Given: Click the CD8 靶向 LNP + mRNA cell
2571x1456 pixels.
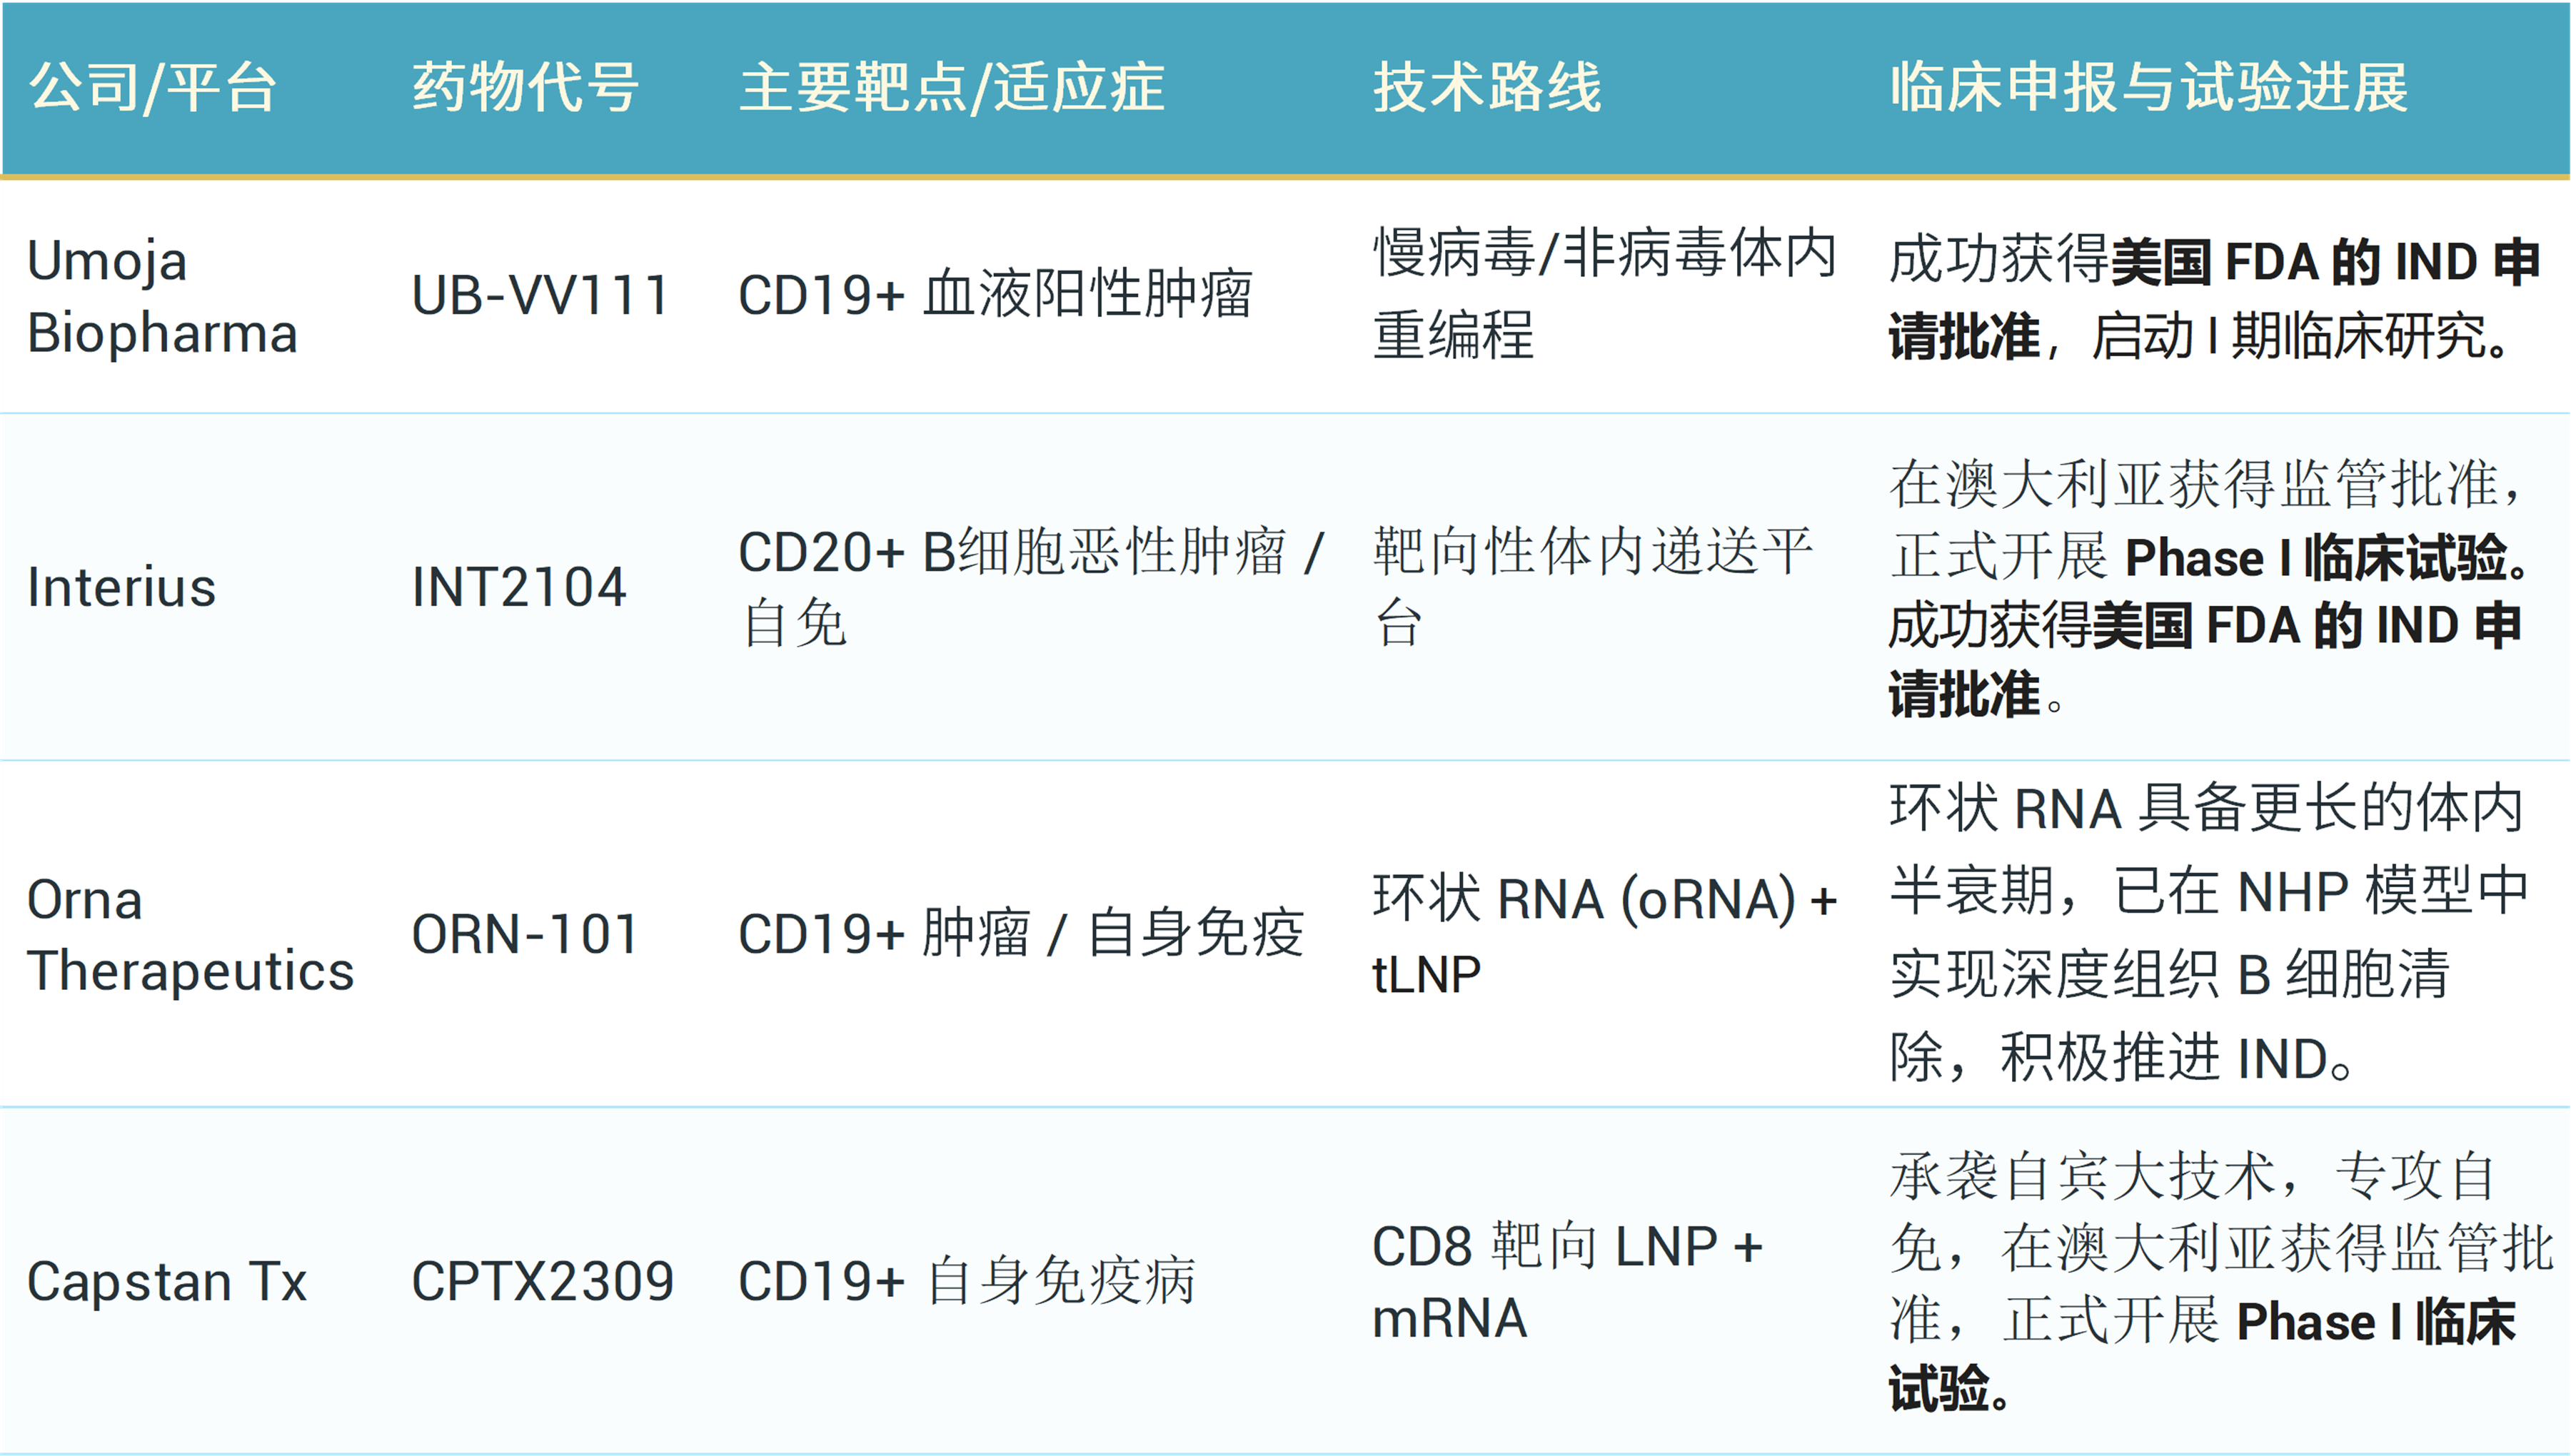Looking at the screenshot, I should click(1567, 1282).
